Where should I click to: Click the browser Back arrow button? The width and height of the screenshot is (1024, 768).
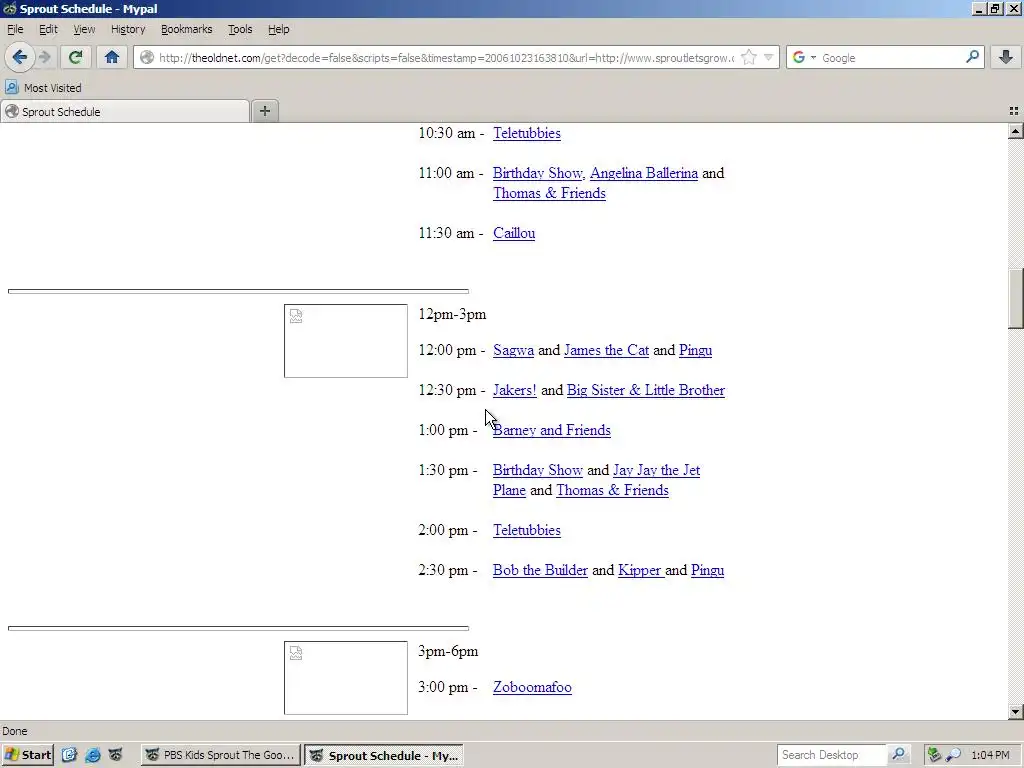point(19,57)
